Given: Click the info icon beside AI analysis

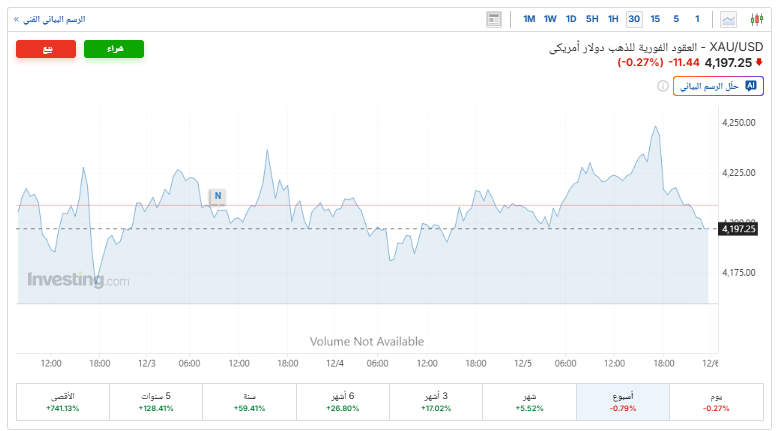Looking at the screenshot, I should point(663,86).
